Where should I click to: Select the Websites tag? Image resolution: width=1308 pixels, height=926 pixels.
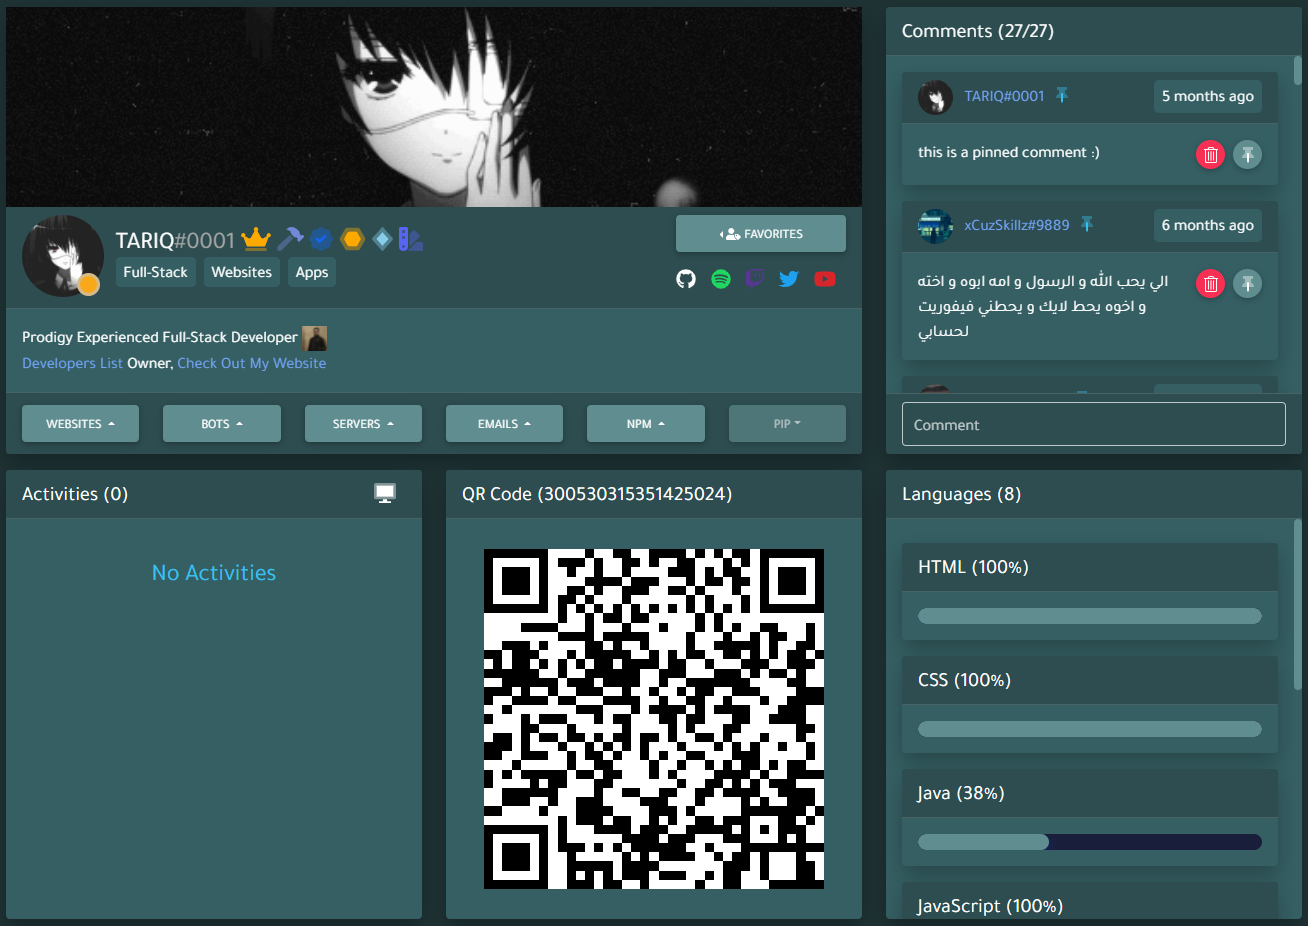pyautogui.click(x=241, y=272)
